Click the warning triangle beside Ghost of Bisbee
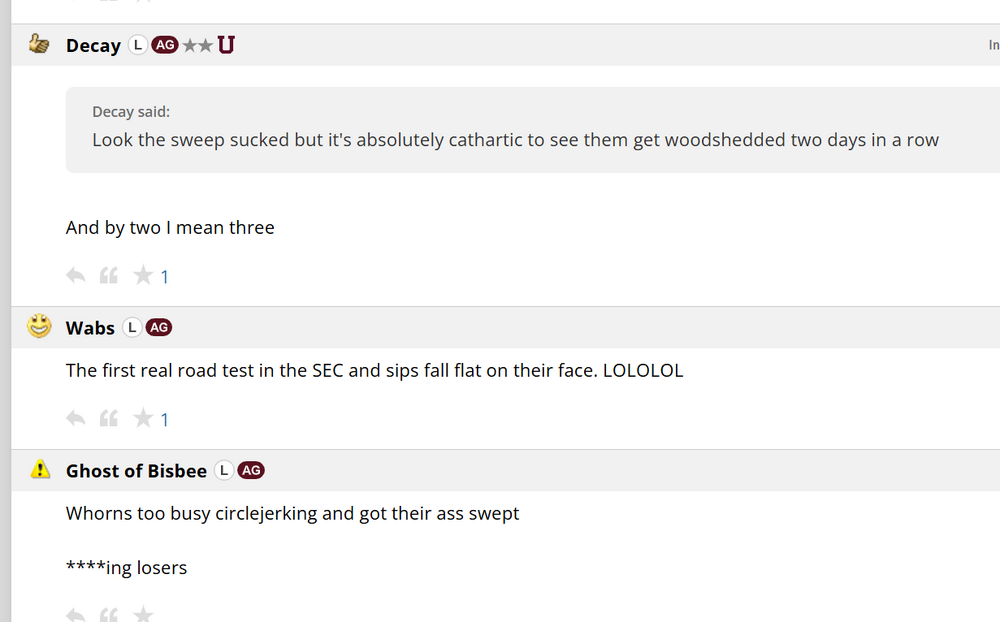This screenshot has width=1000, height=622. pos(40,470)
